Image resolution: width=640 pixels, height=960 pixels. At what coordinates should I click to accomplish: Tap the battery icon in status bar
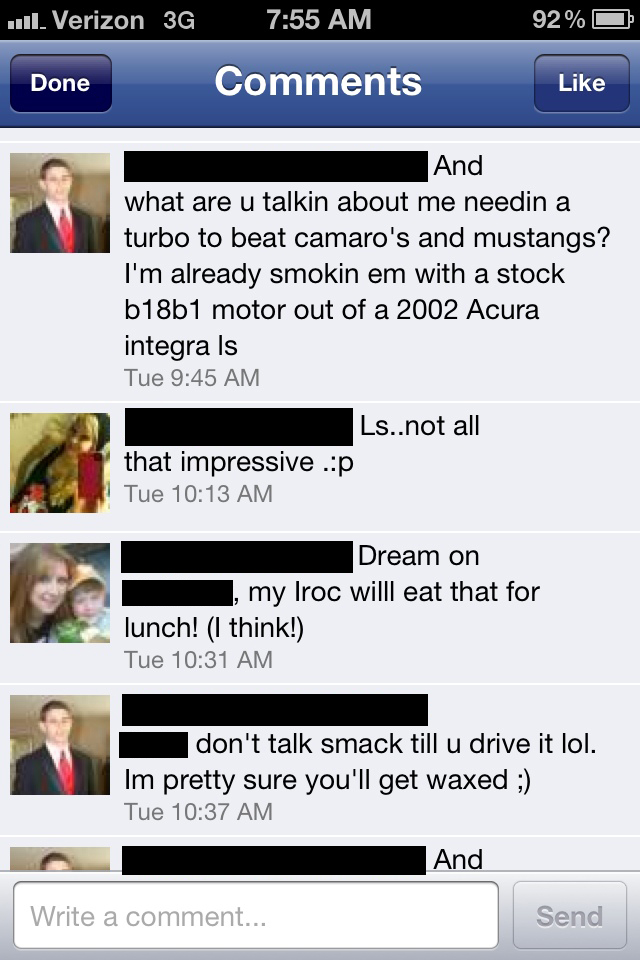(612, 20)
